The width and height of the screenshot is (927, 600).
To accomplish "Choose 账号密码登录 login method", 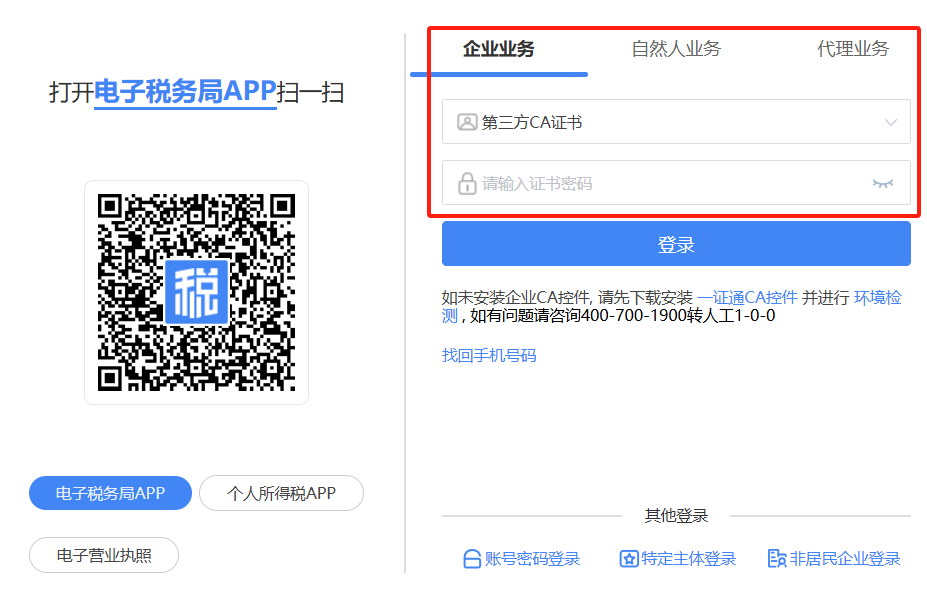I will coord(521,559).
